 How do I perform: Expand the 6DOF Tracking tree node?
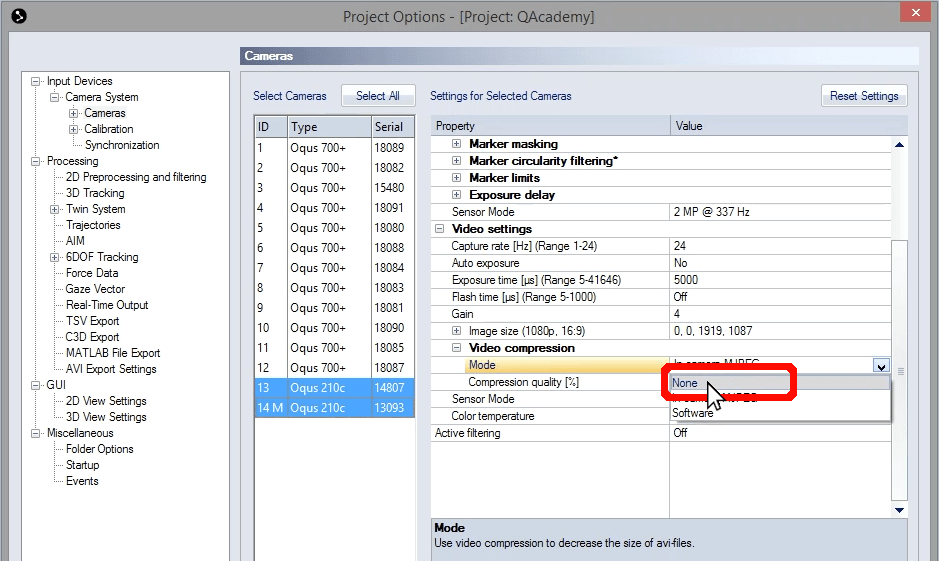[x=54, y=257]
